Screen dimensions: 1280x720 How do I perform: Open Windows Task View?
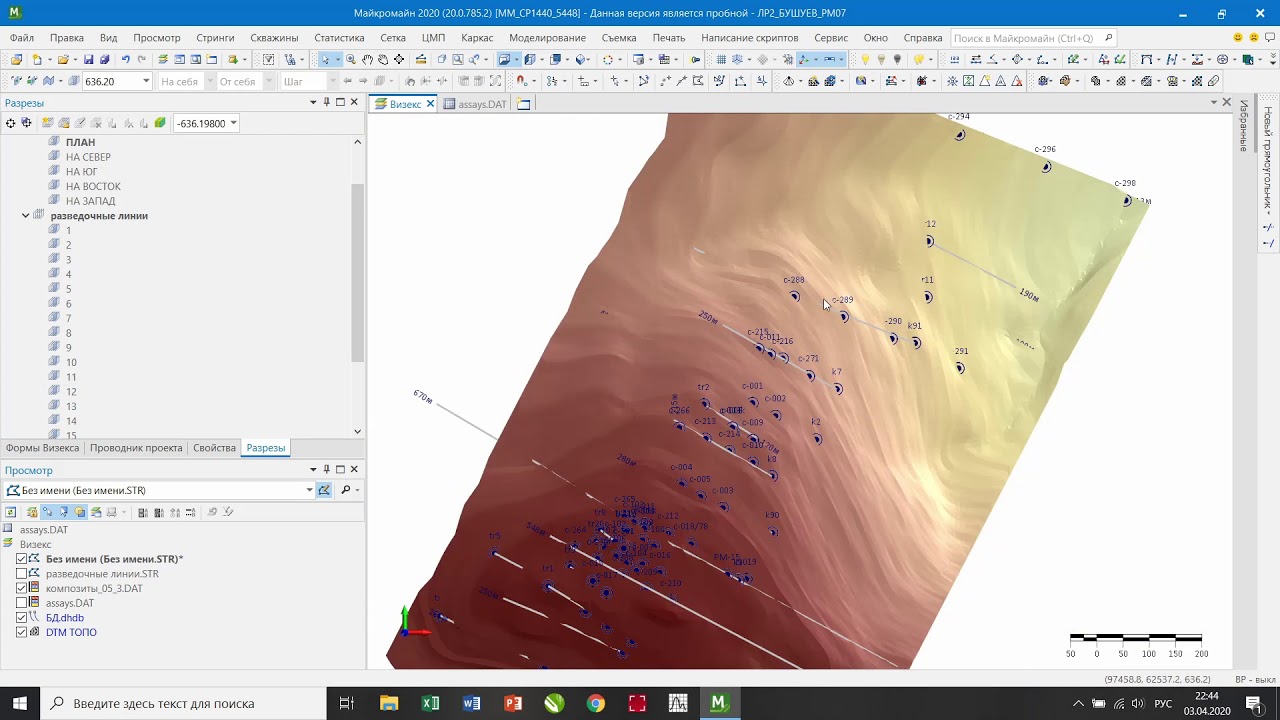tap(347, 703)
